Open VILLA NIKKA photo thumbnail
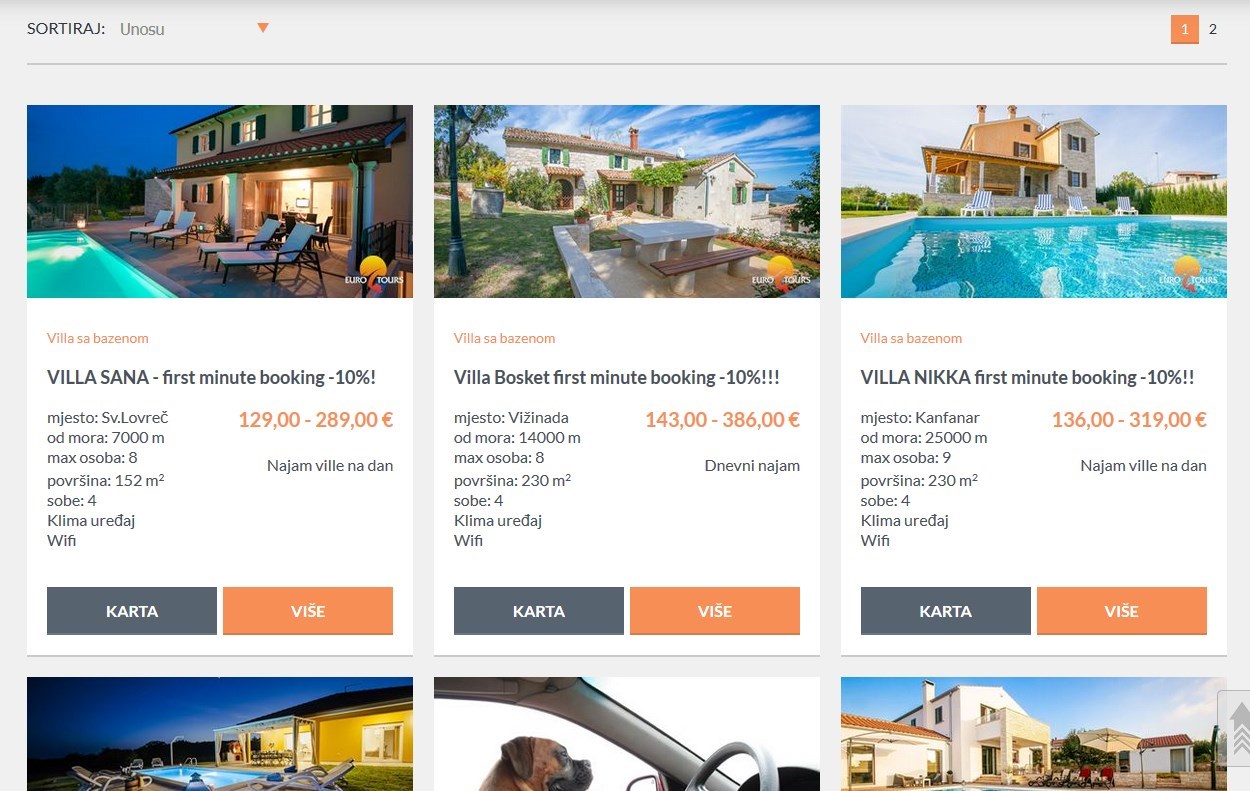Viewport: 1250px width, 791px height. (1034, 201)
